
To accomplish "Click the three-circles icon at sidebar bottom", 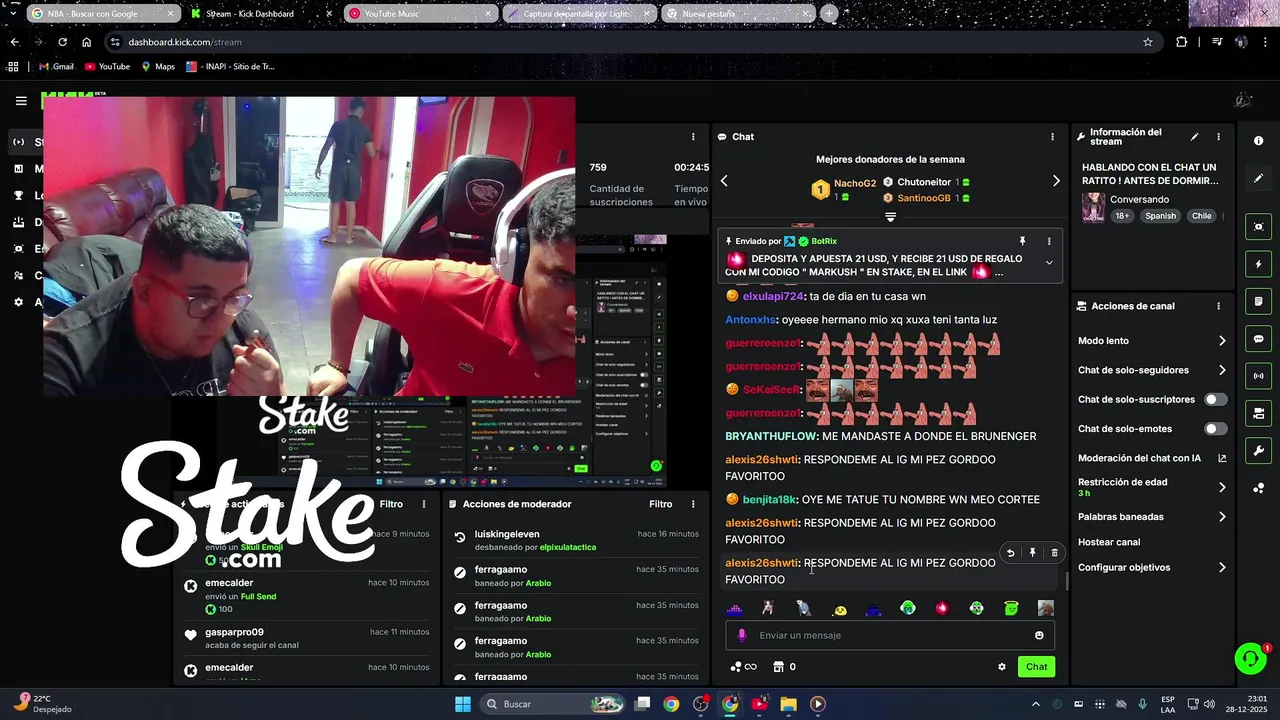I will pyautogui.click(x=1258, y=488).
